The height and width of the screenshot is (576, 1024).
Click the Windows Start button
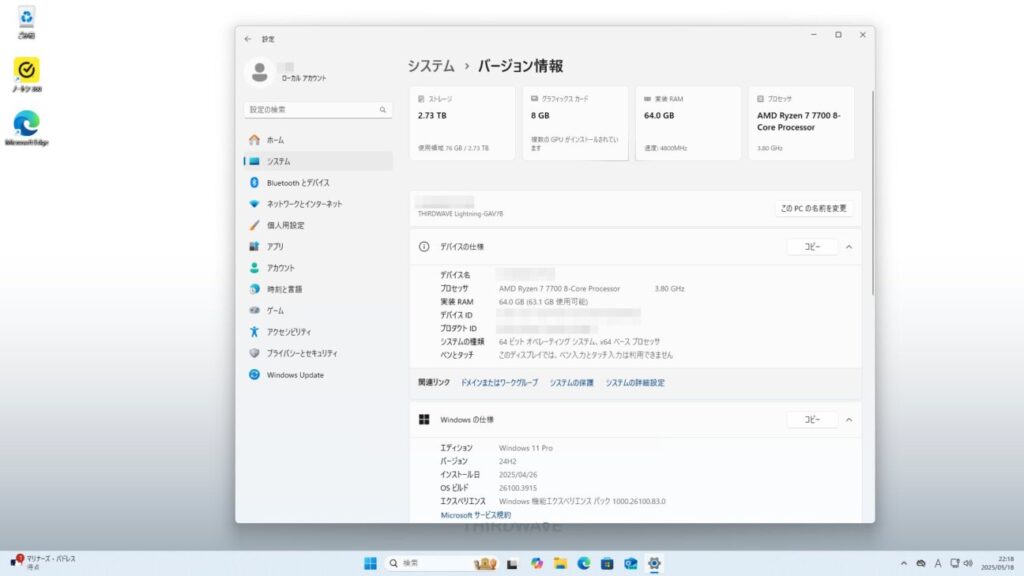point(371,563)
